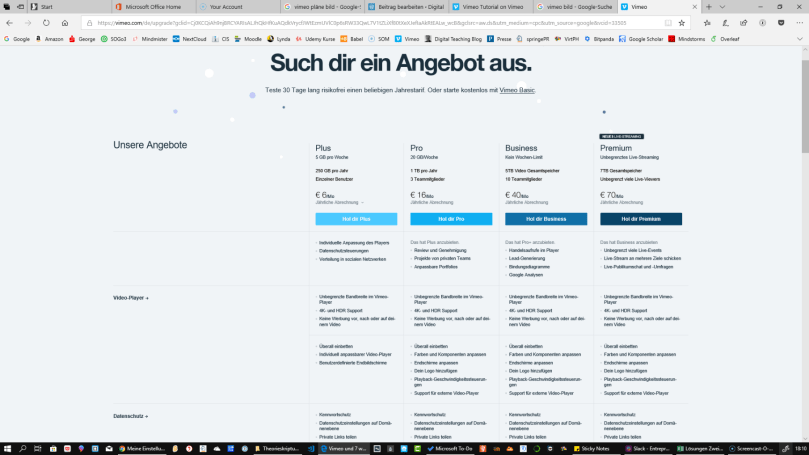This screenshot has height=455, width=809.
Task: Switch to the Start tab
Action: click(70, 7)
